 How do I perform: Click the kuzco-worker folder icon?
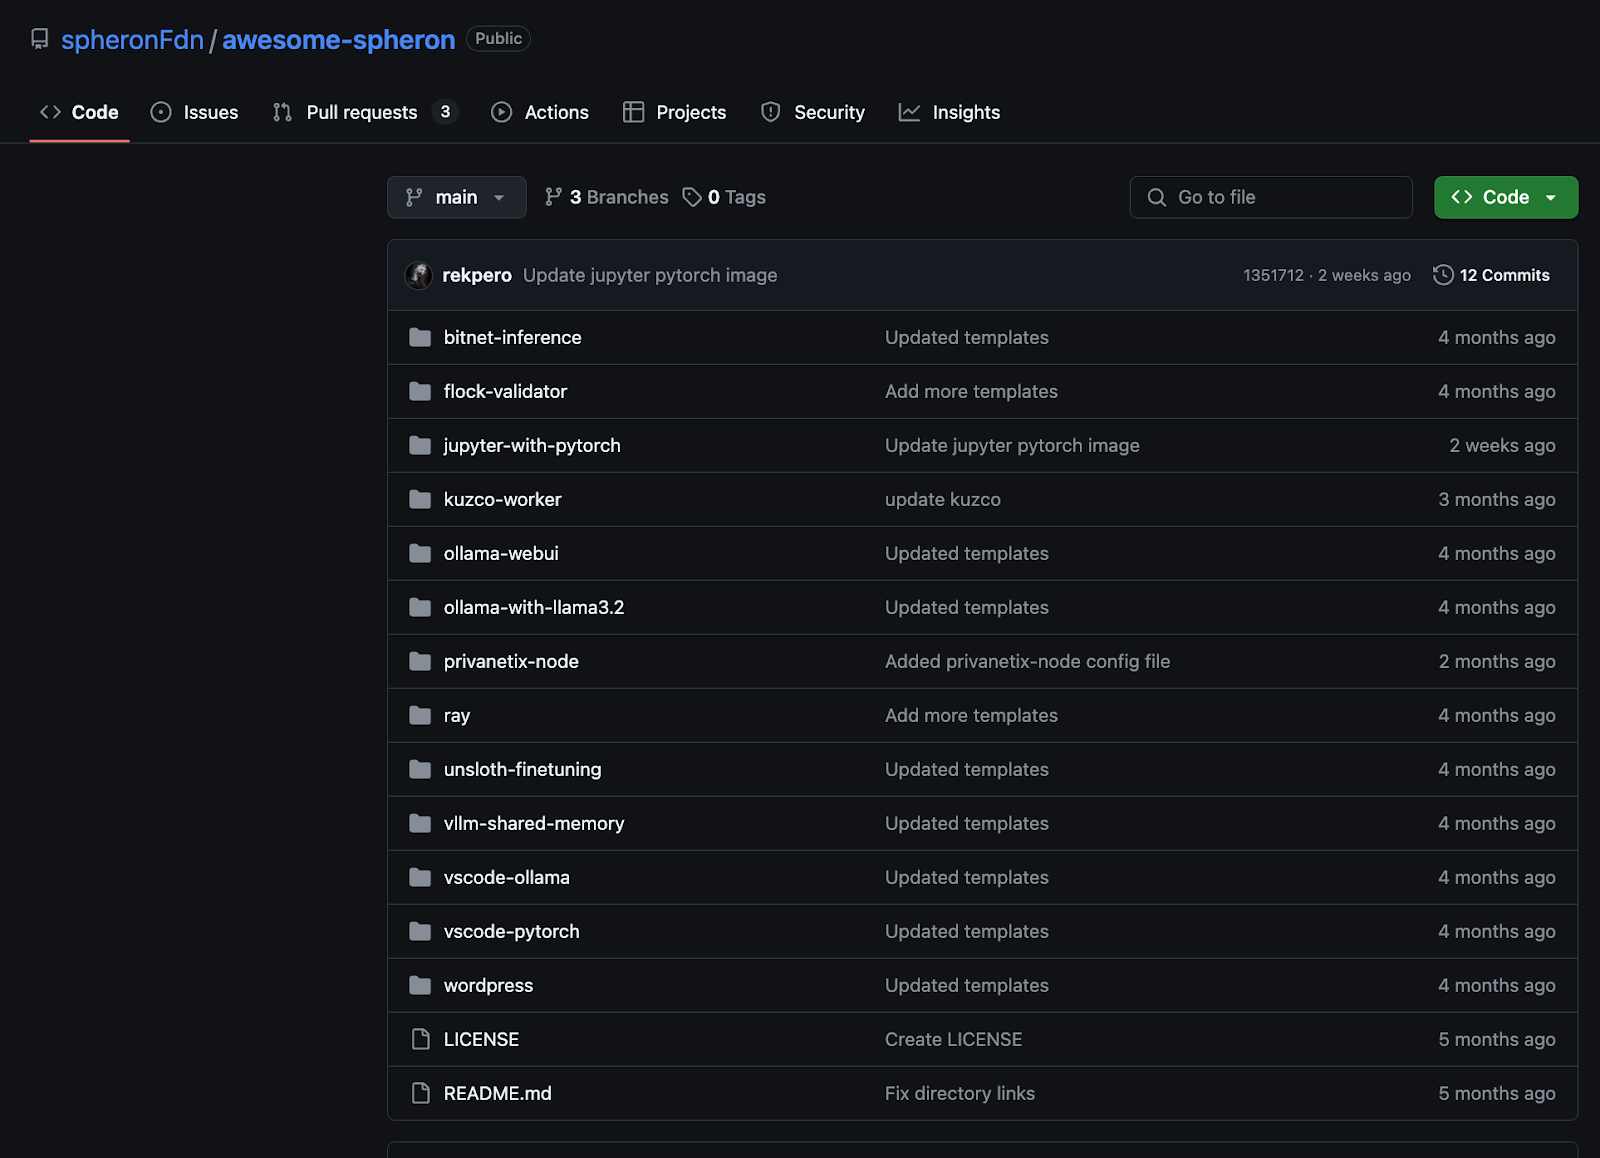(x=420, y=499)
